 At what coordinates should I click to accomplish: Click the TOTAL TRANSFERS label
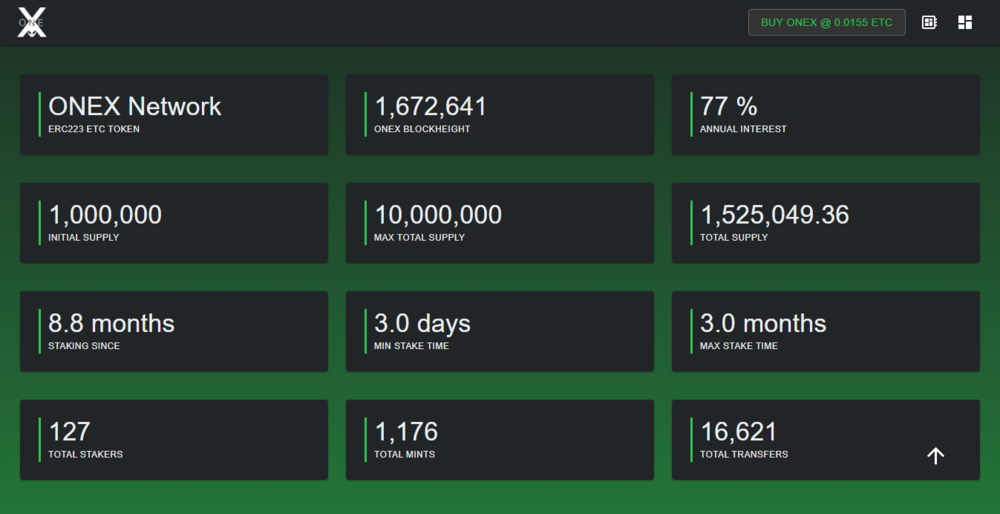click(x=744, y=455)
